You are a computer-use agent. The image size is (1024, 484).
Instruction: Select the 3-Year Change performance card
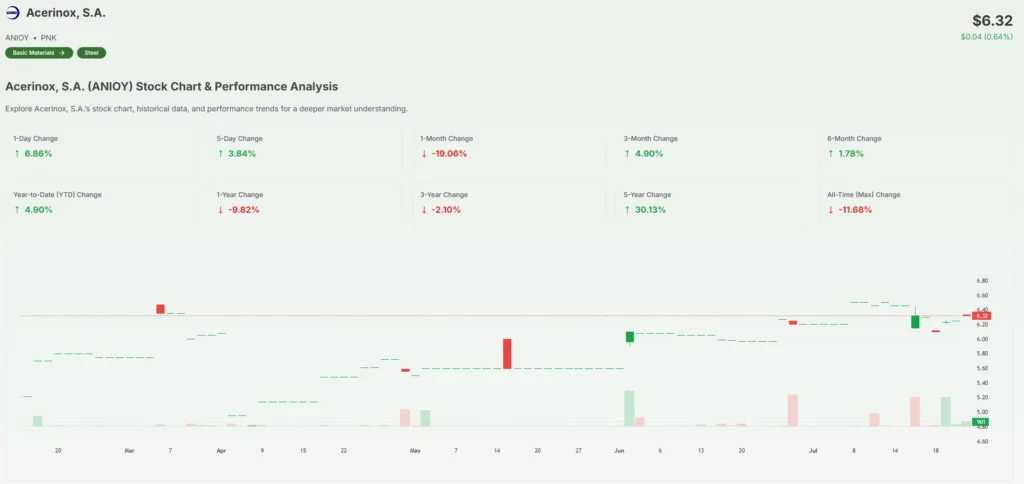[x=507, y=203]
